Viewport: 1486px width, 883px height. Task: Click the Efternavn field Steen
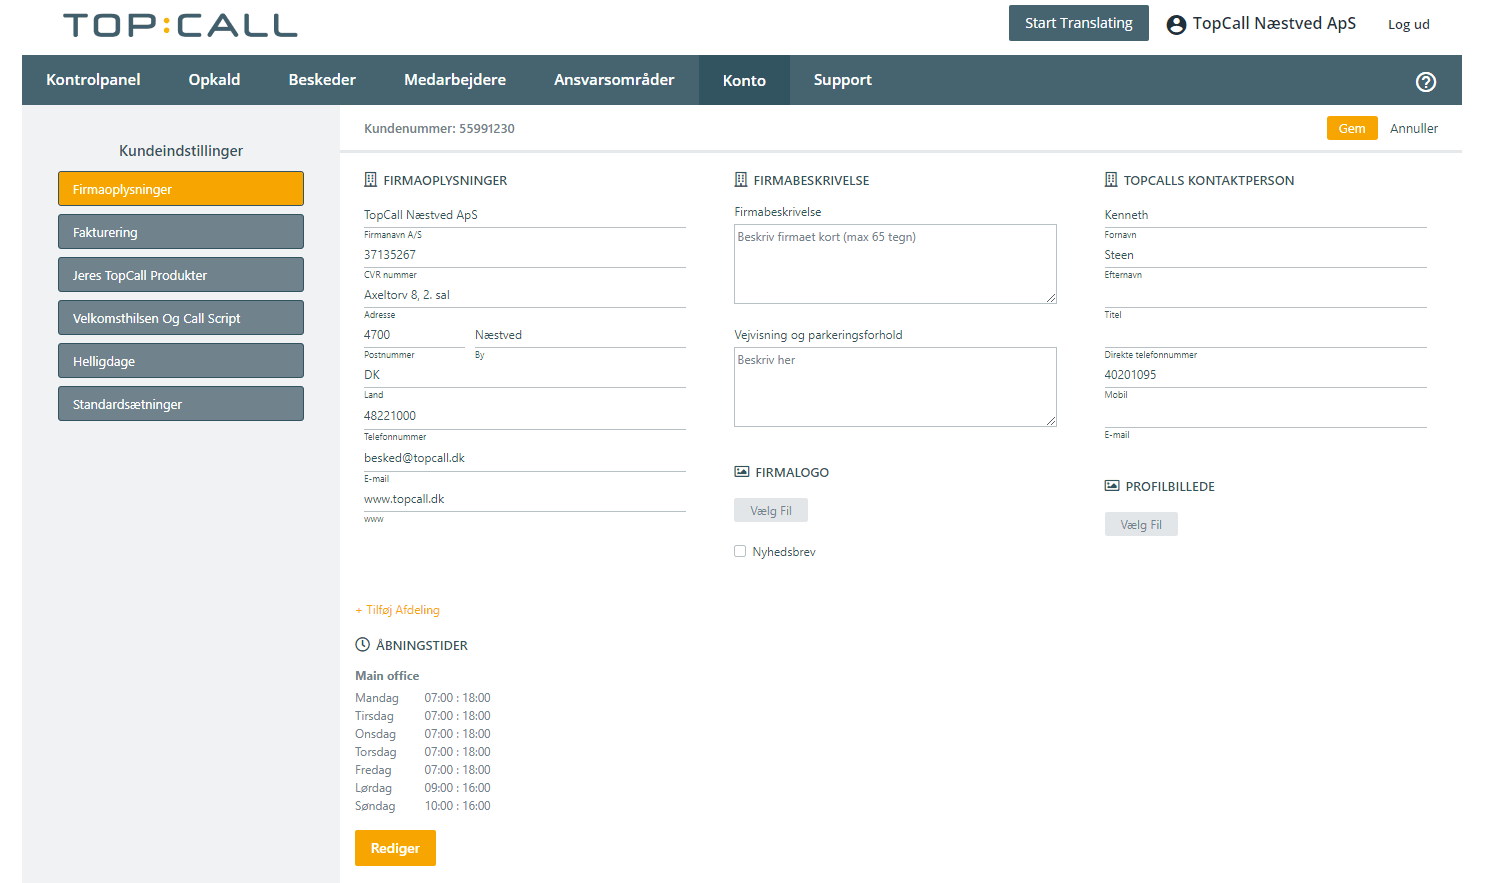[x=1265, y=255]
